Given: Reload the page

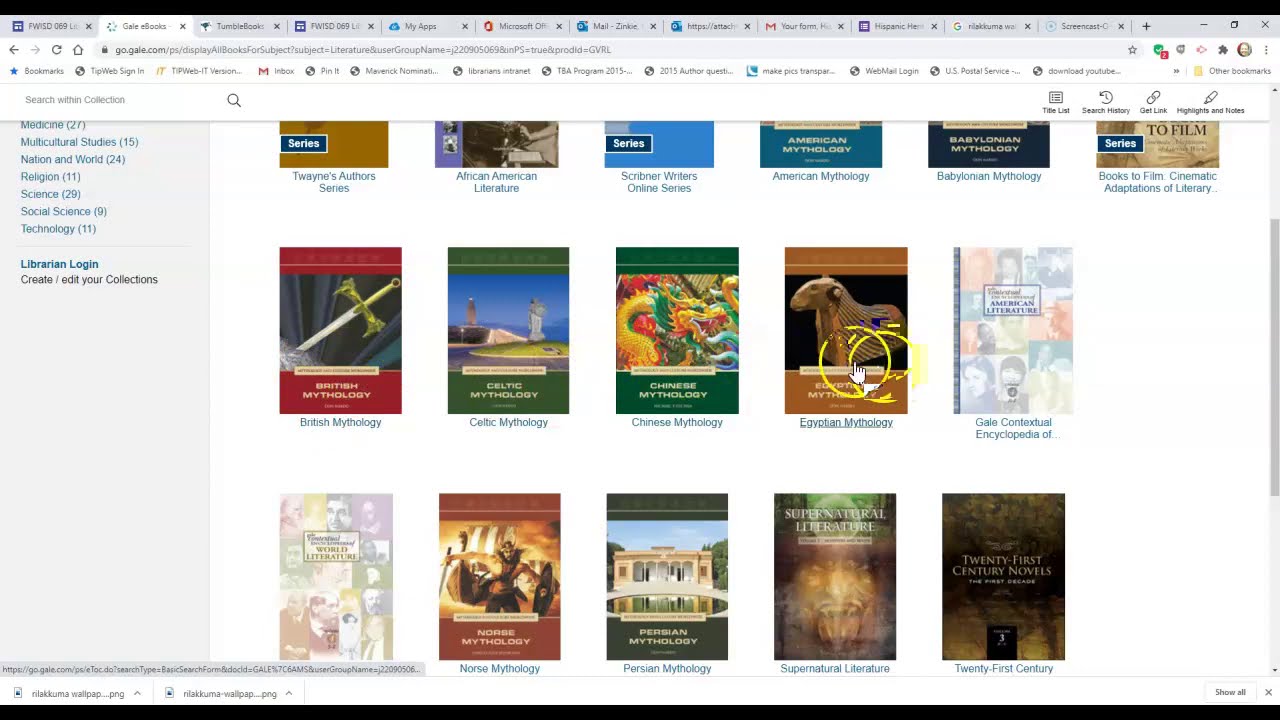Looking at the screenshot, I should 56,49.
